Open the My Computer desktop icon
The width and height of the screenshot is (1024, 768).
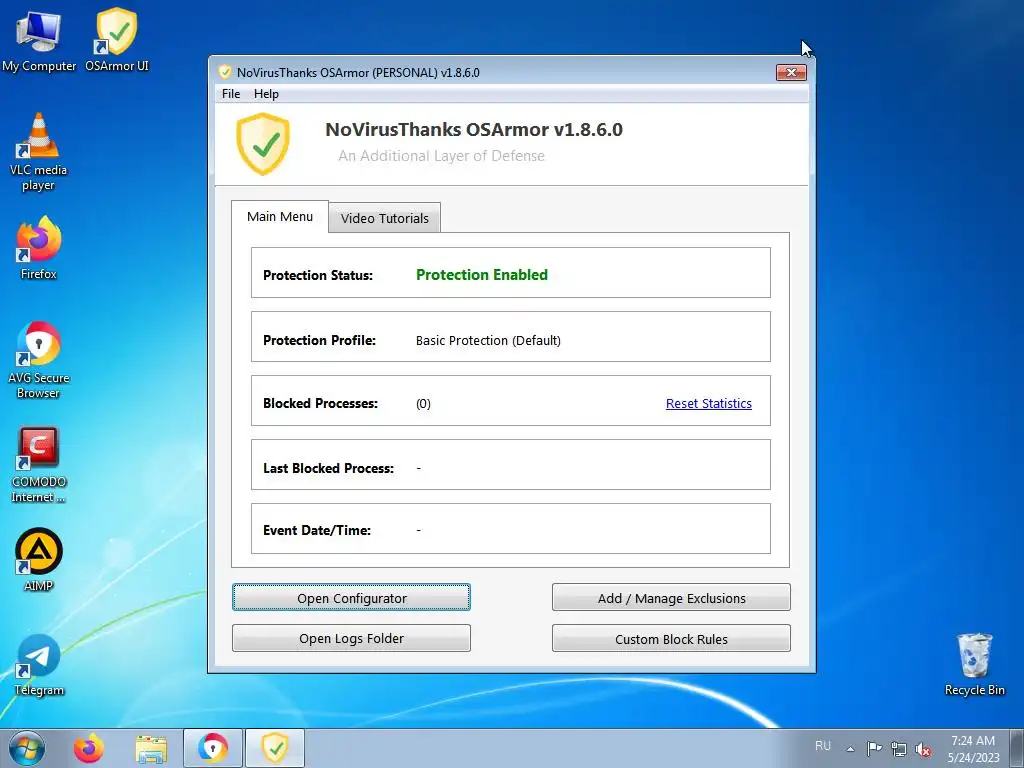click(x=39, y=40)
